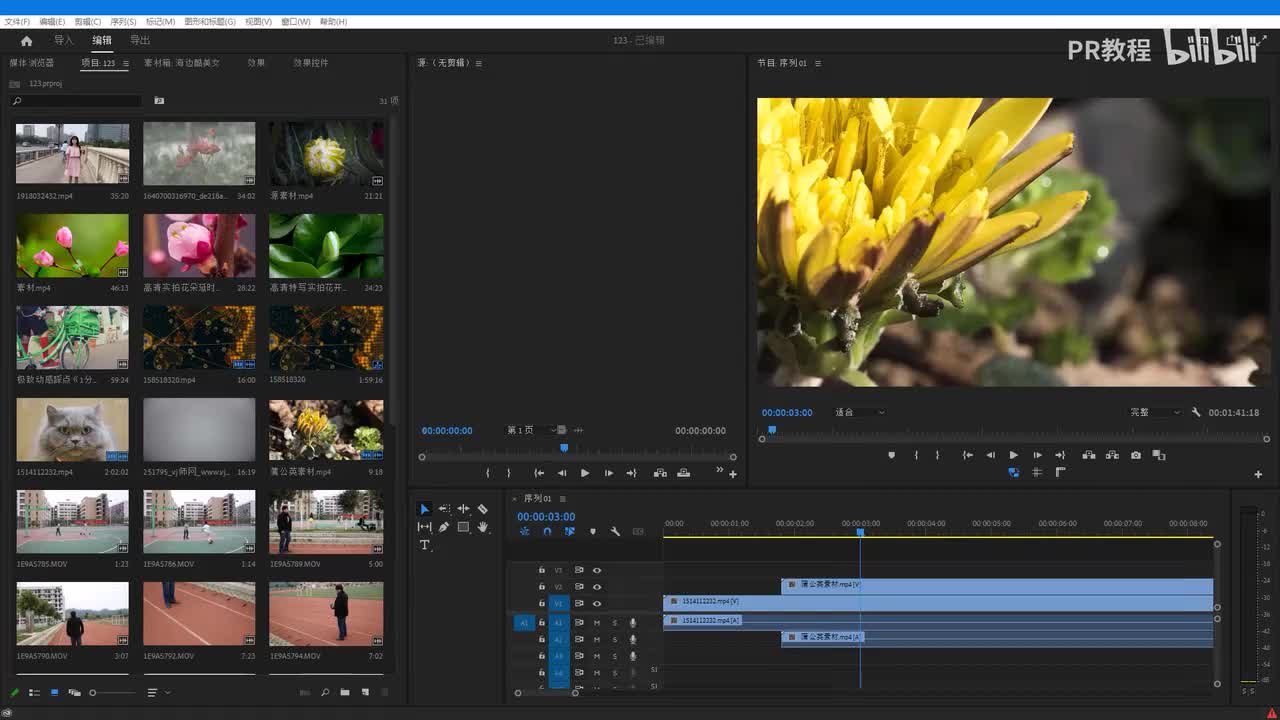This screenshot has height=720, width=1280.
Task: Click Export Frame camera icon in Program monitor
Action: (x=1136, y=455)
